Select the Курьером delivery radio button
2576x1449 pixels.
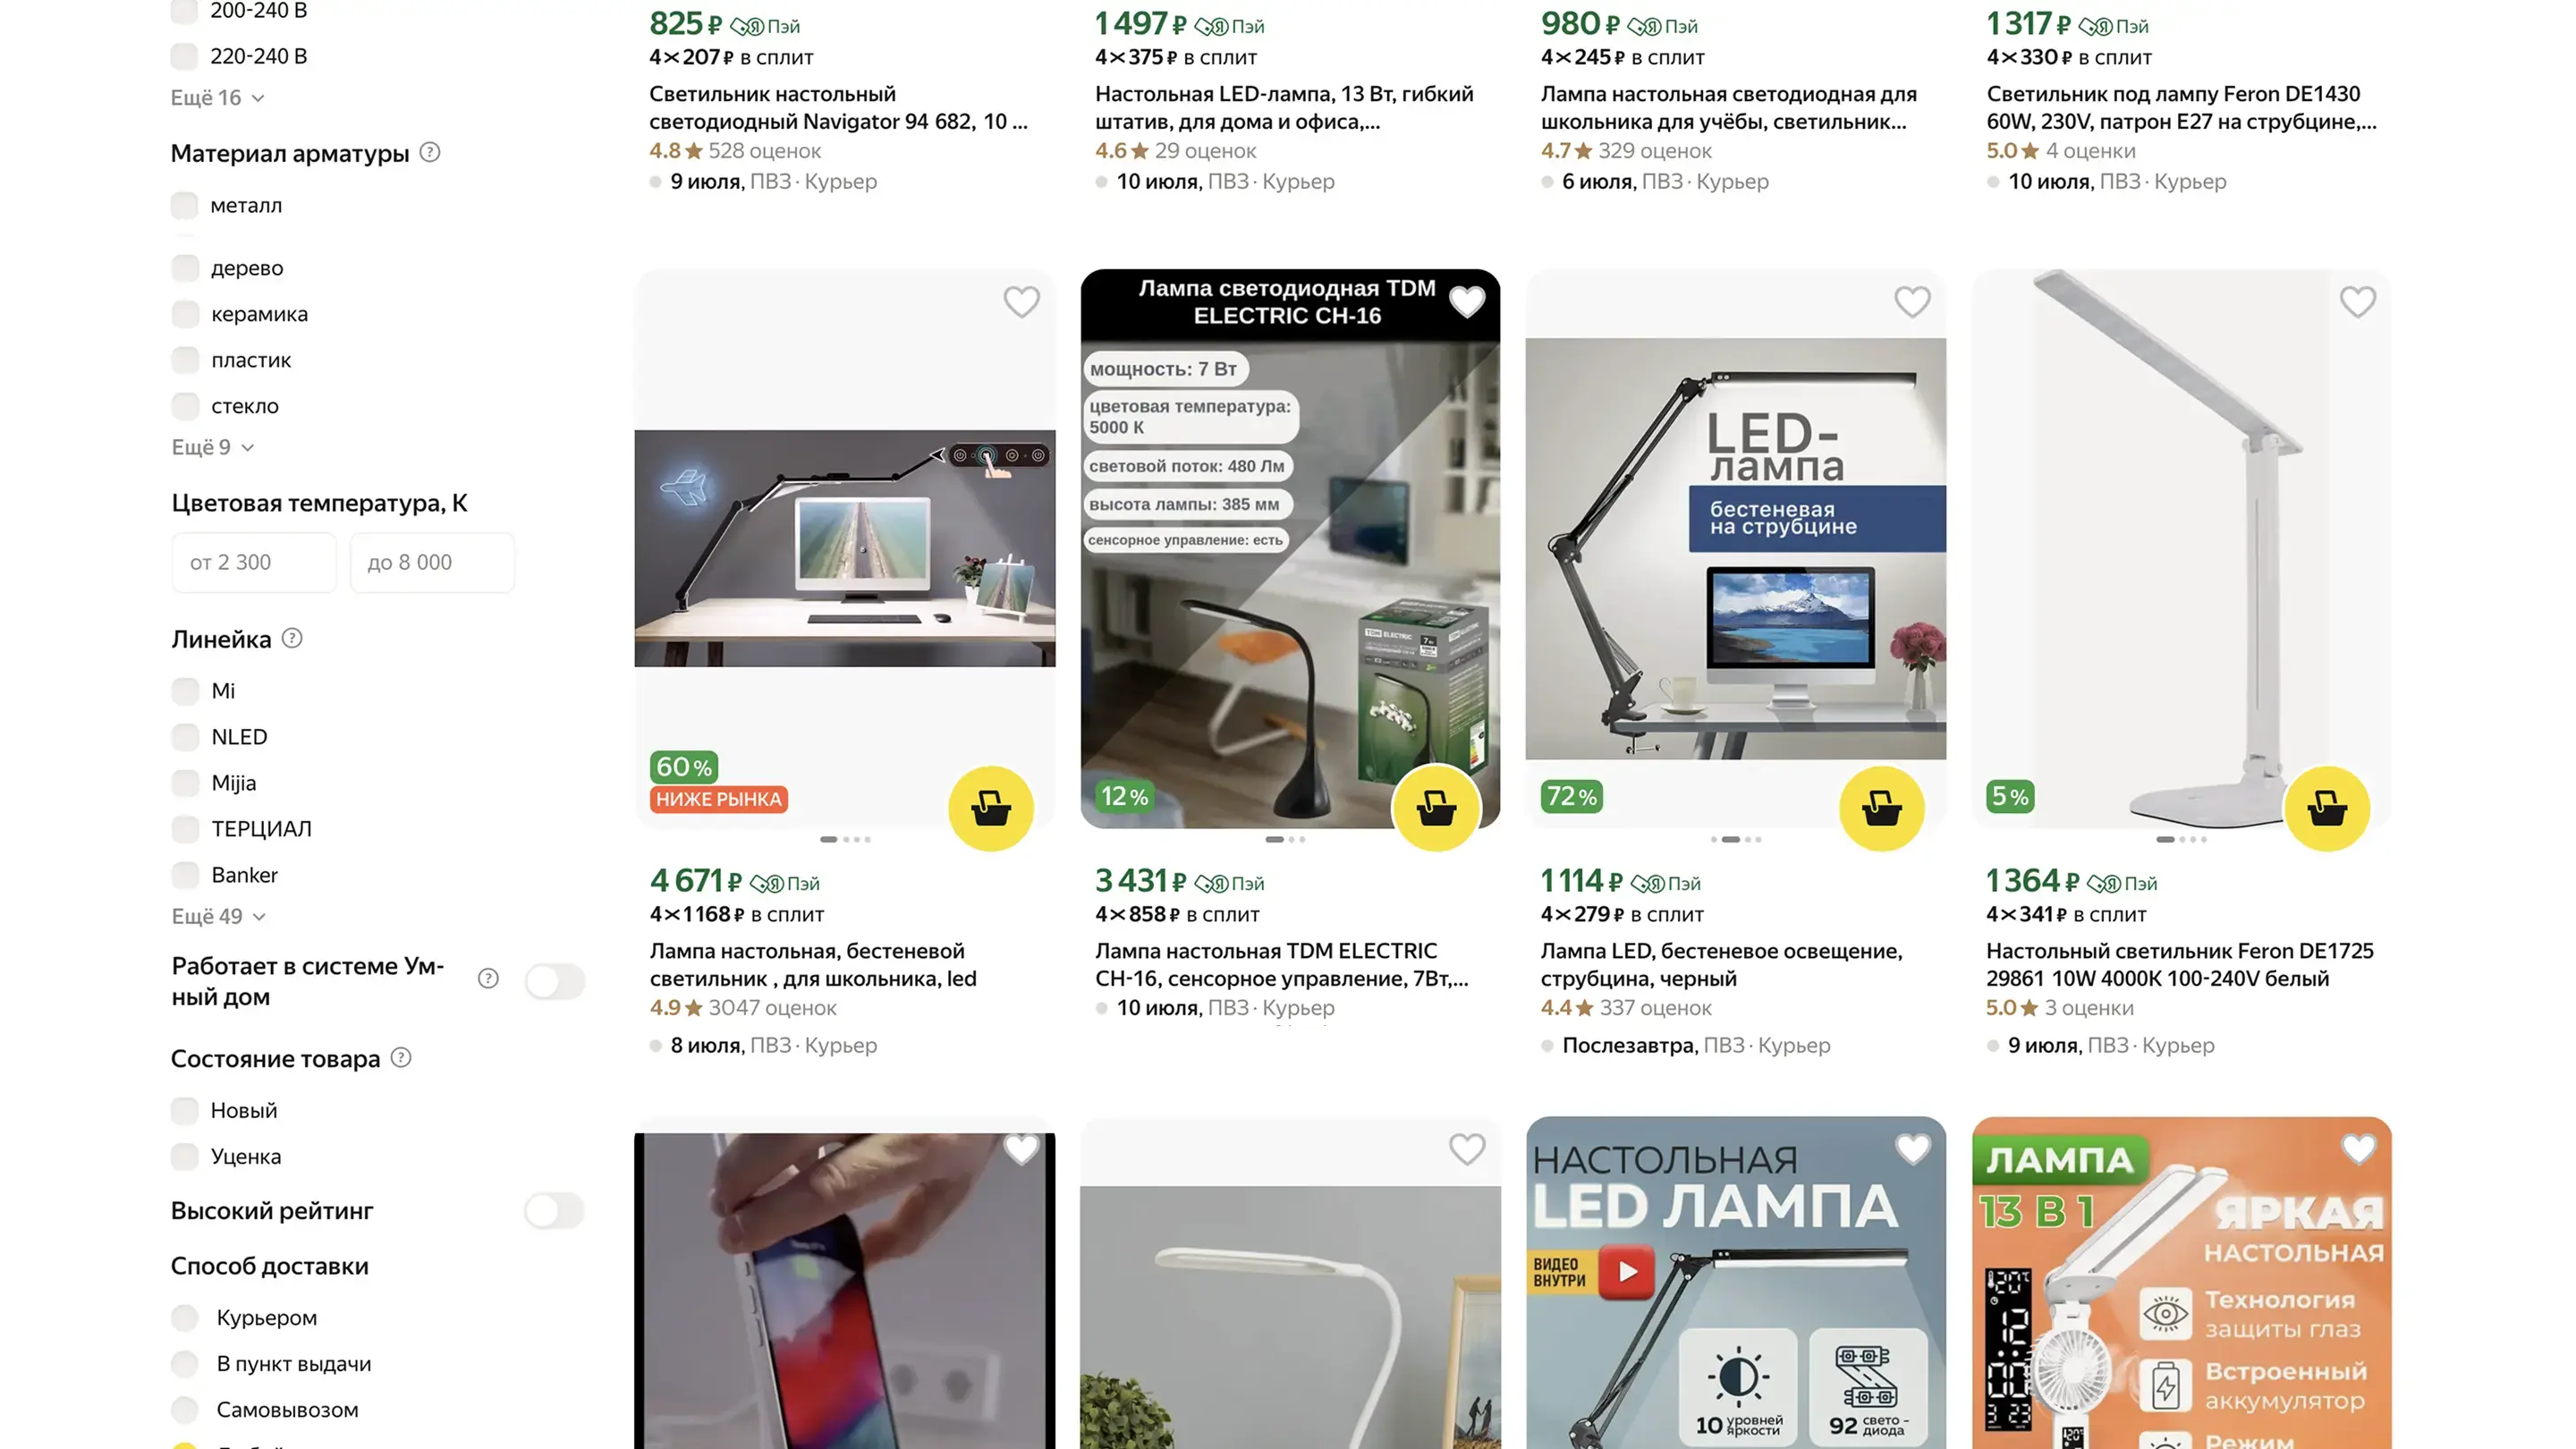click(185, 1318)
